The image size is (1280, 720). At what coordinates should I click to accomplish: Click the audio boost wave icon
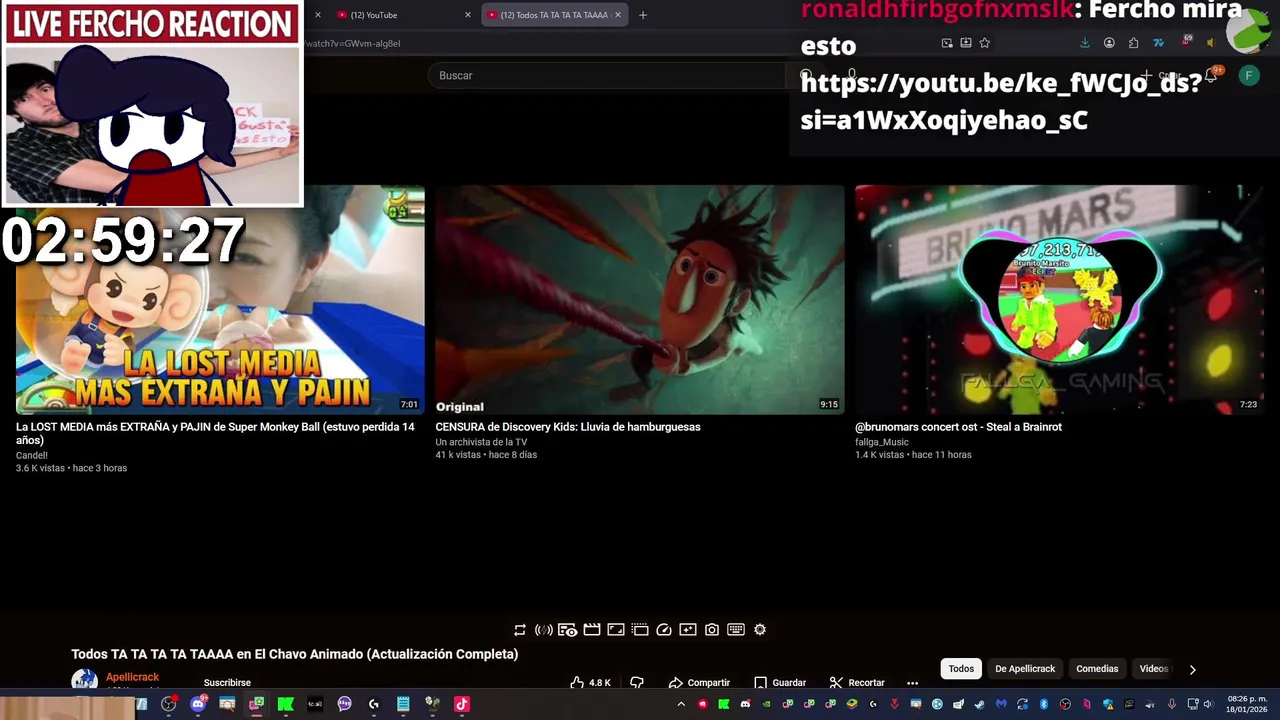pyautogui.click(x=544, y=630)
